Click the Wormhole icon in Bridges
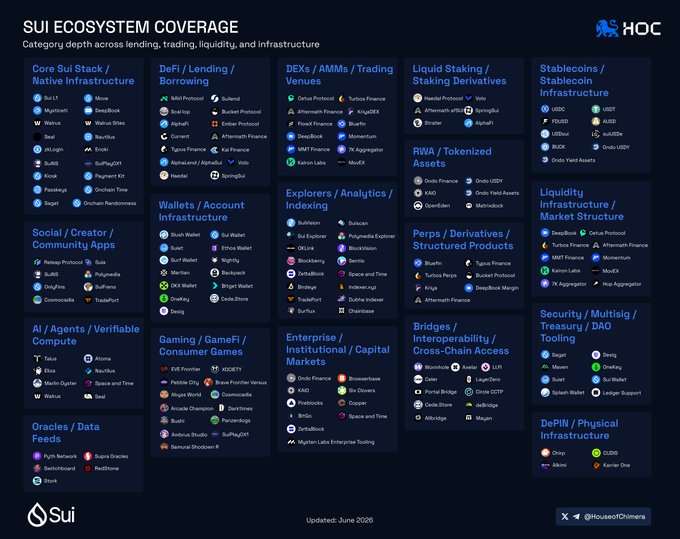 [418, 367]
